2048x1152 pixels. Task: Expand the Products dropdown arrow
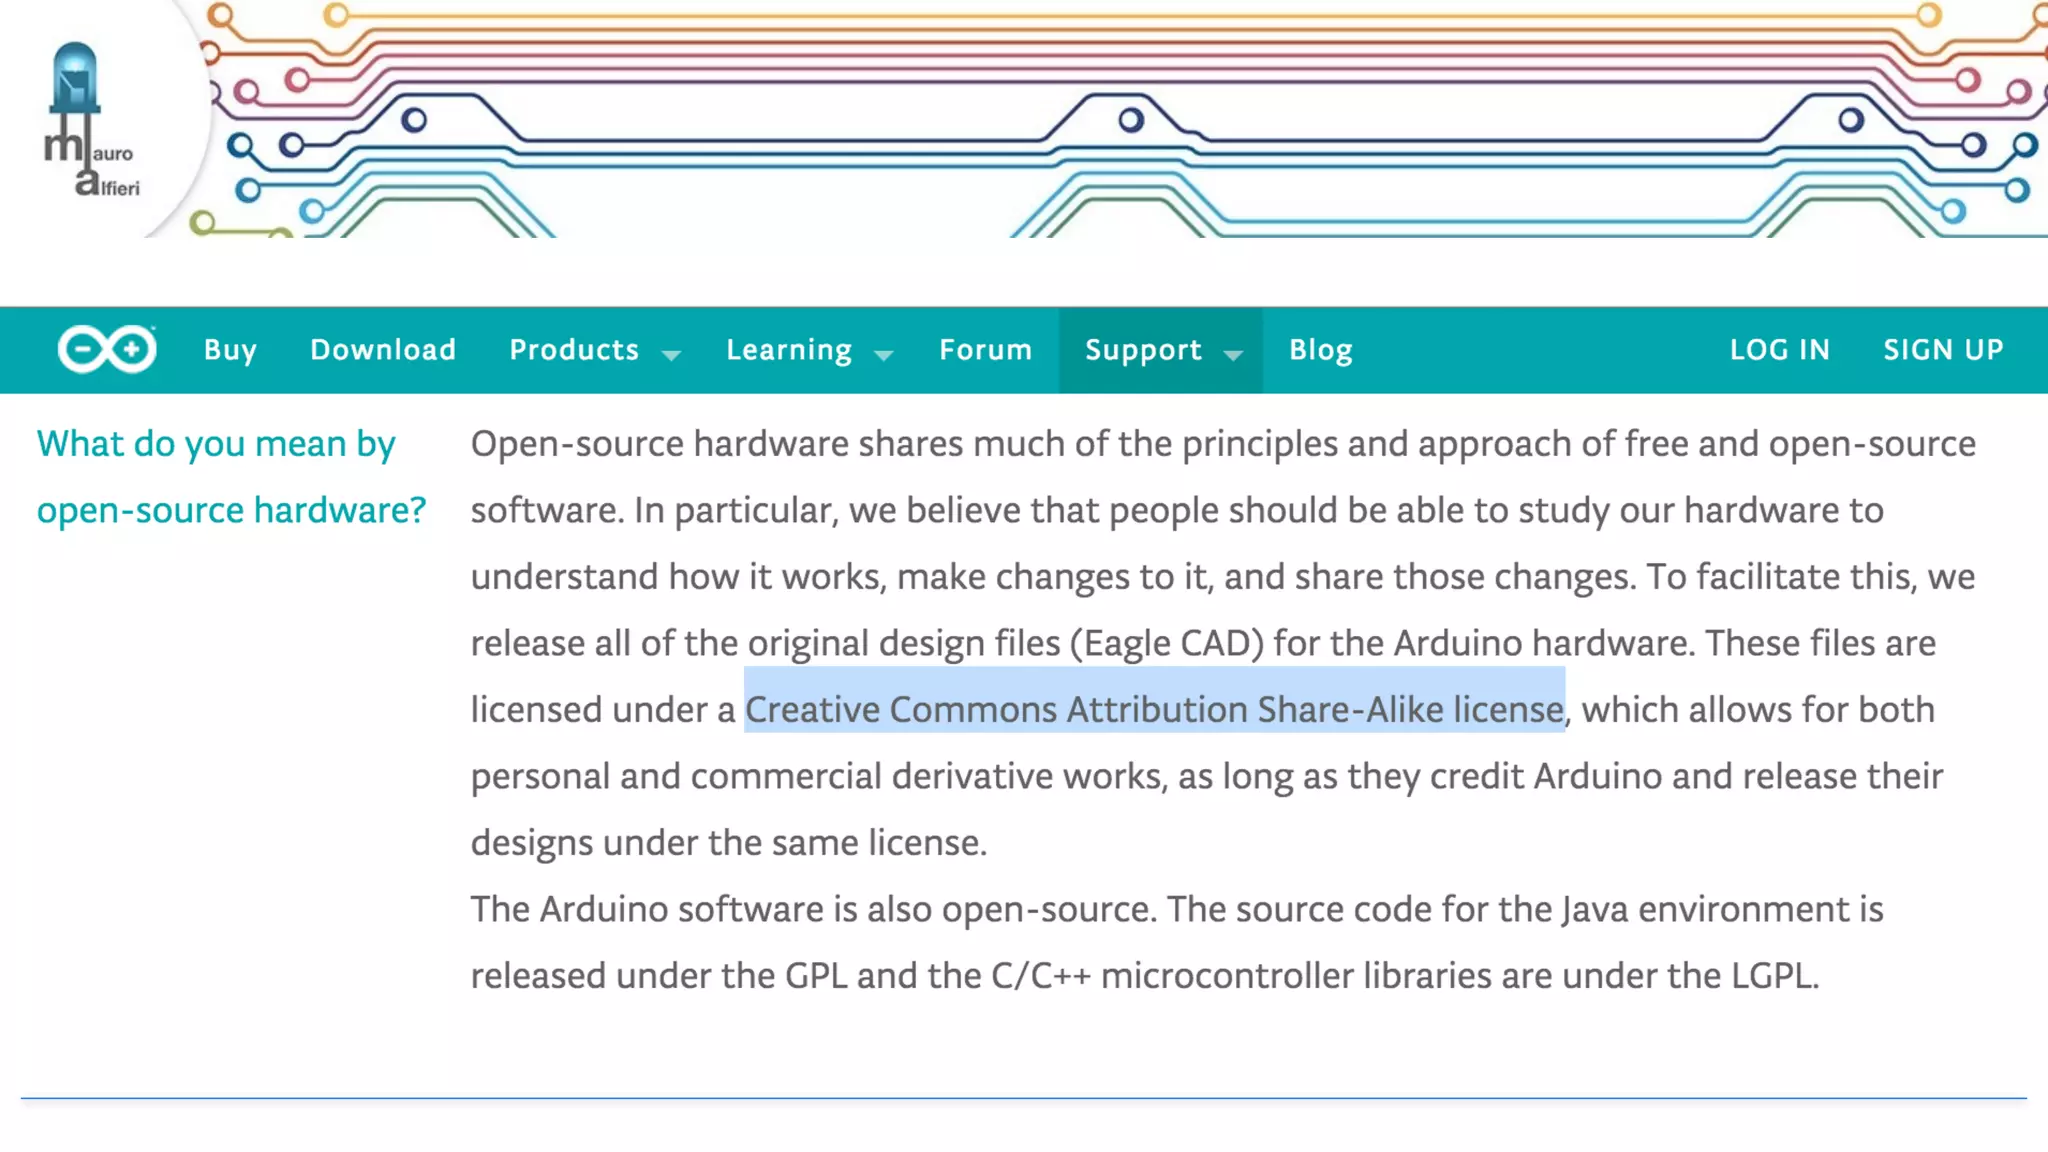pyautogui.click(x=672, y=354)
